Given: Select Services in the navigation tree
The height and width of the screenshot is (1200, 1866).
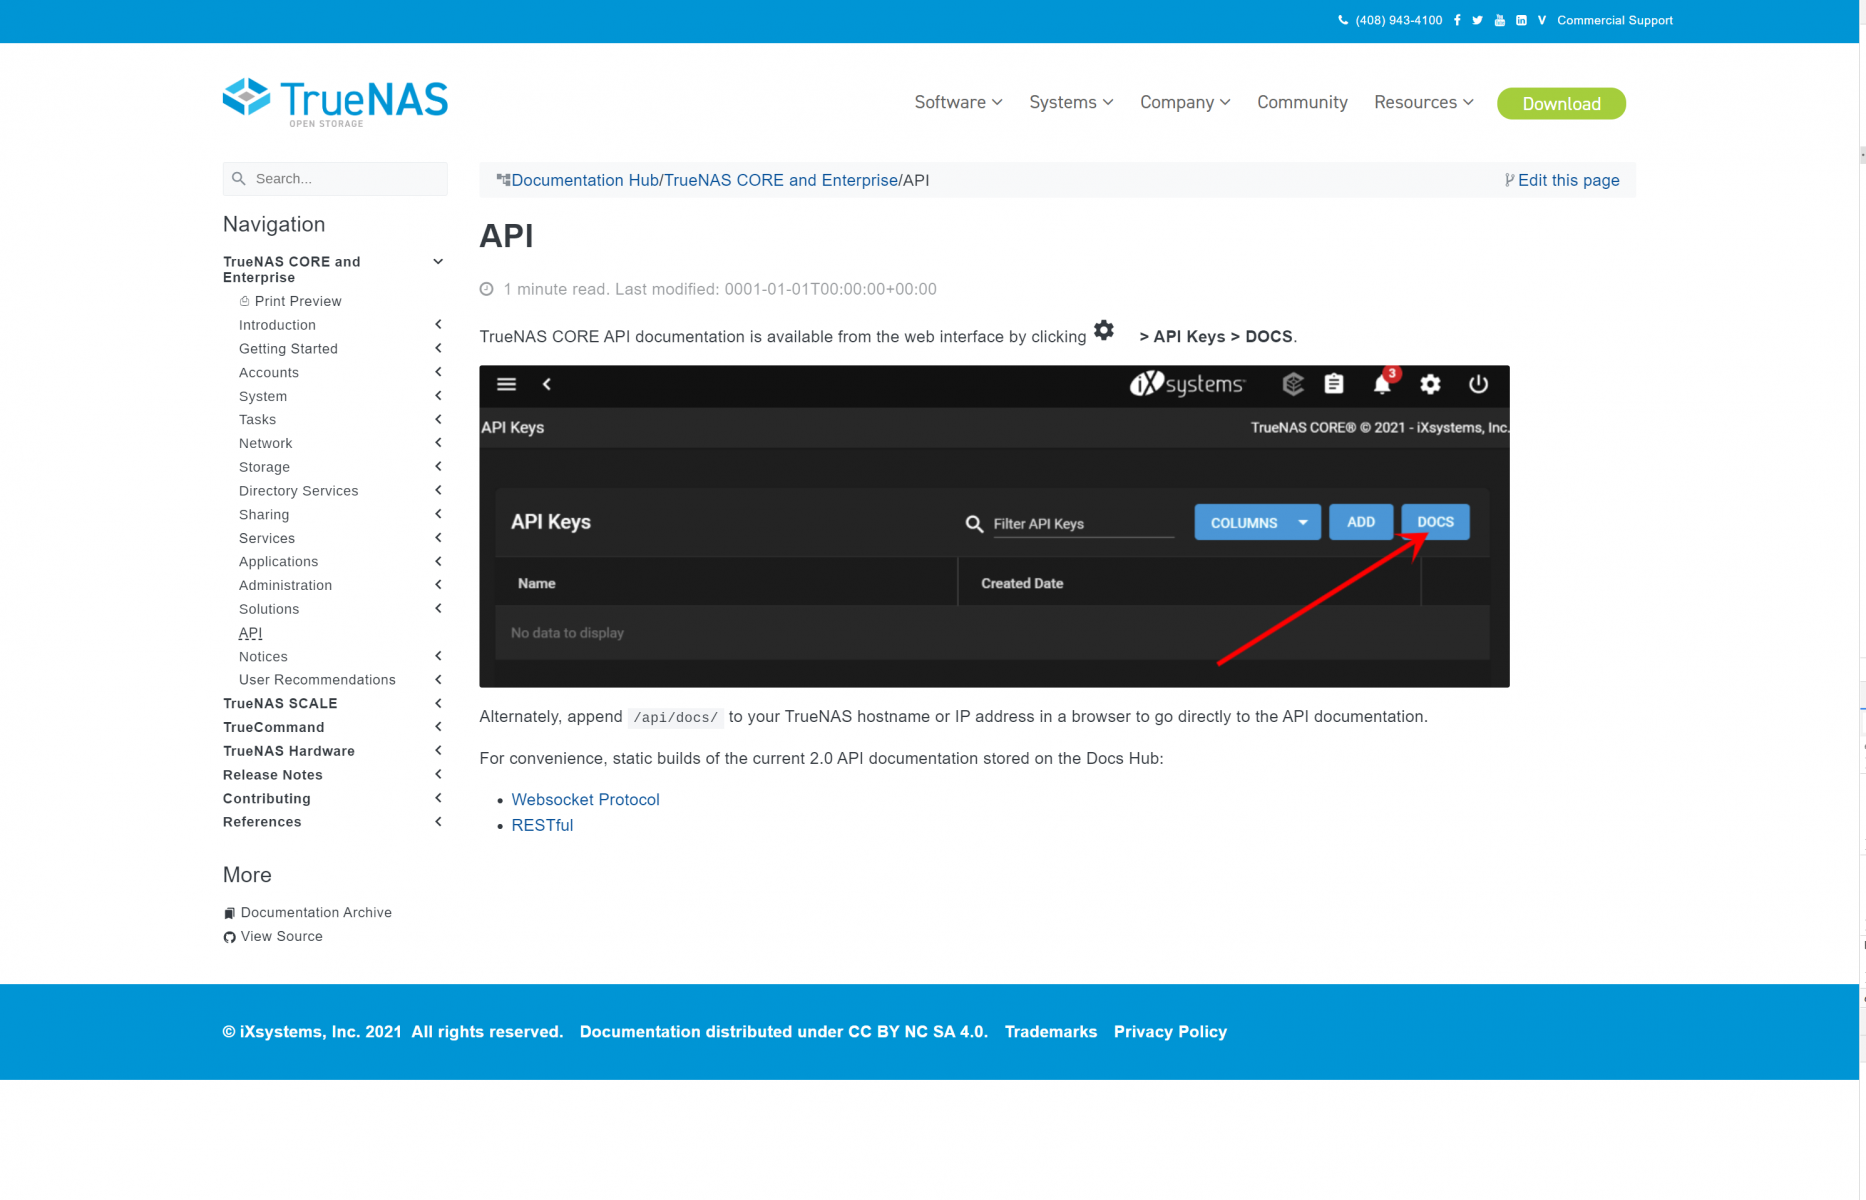Looking at the screenshot, I should click(x=267, y=538).
